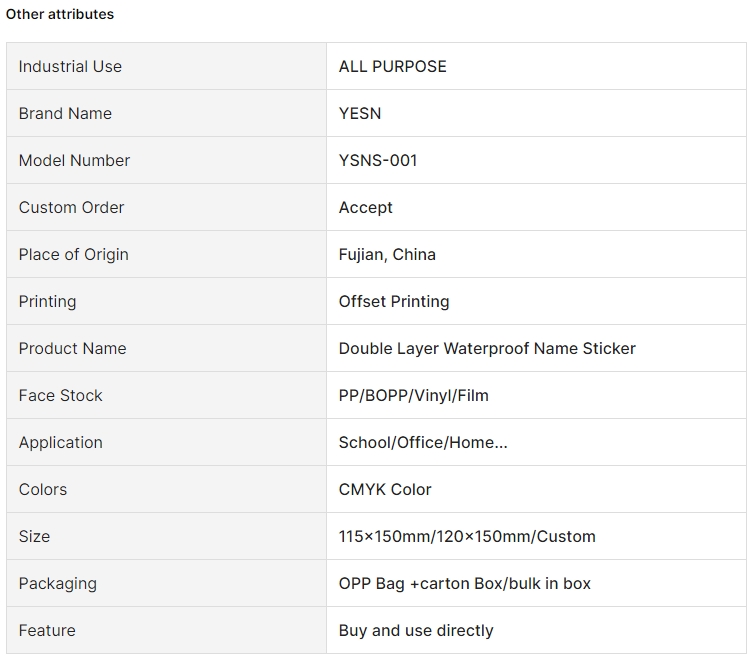Select the 115×150mm/120×150mm/Custom size value
The image size is (750, 659).
(467, 537)
